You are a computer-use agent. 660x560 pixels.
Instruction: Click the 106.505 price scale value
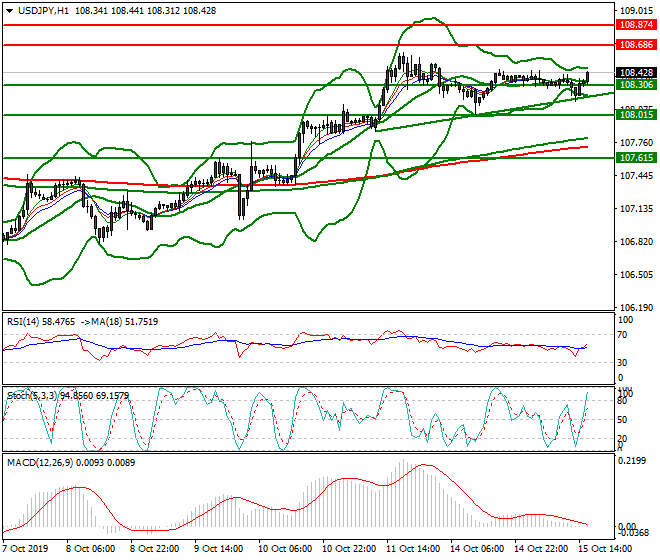point(637,275)
